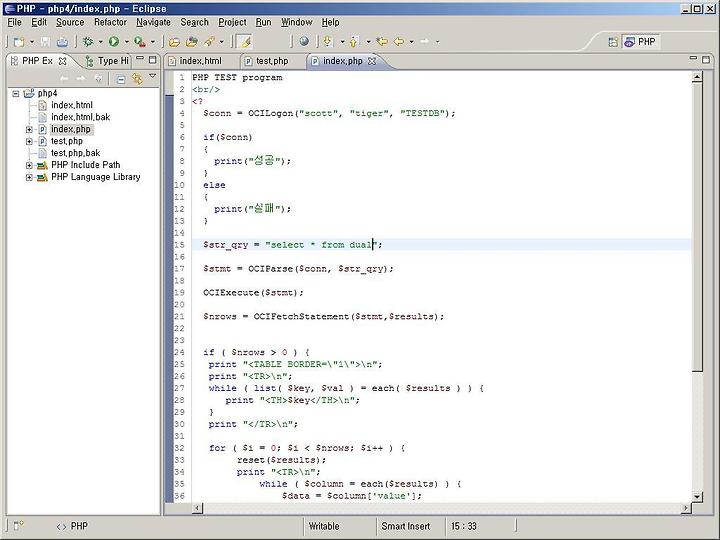Expand index.php in PHP Explorer tree
The width and height of the screenshot is (720, 540).
pyautogui.click(x=29, y=129)
